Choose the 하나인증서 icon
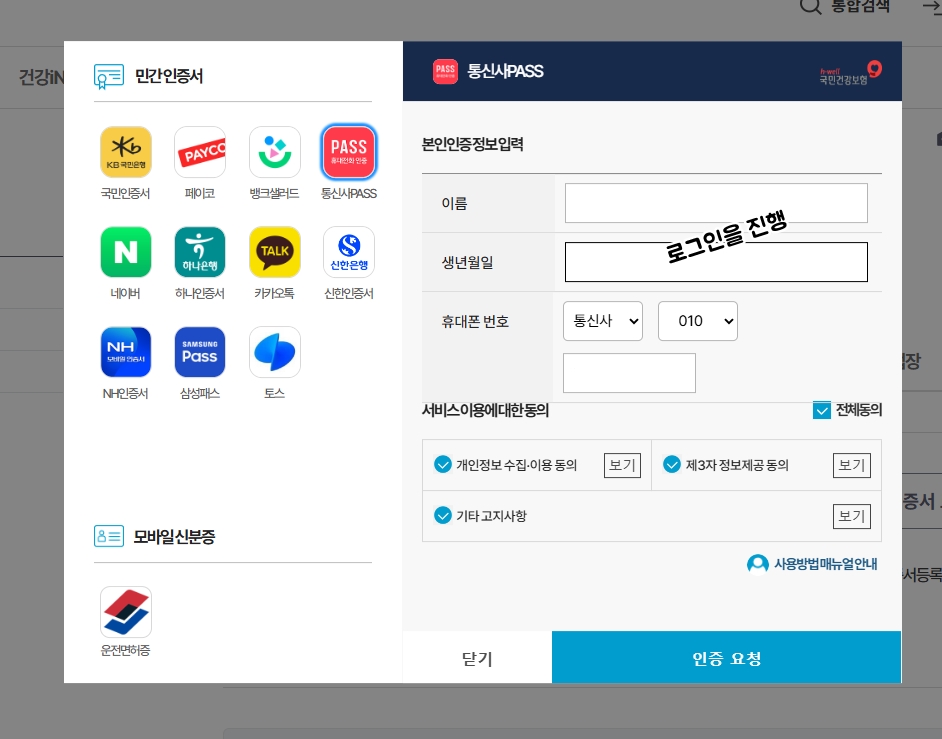Viewport: 942px width, 739px height. [200, 252]
